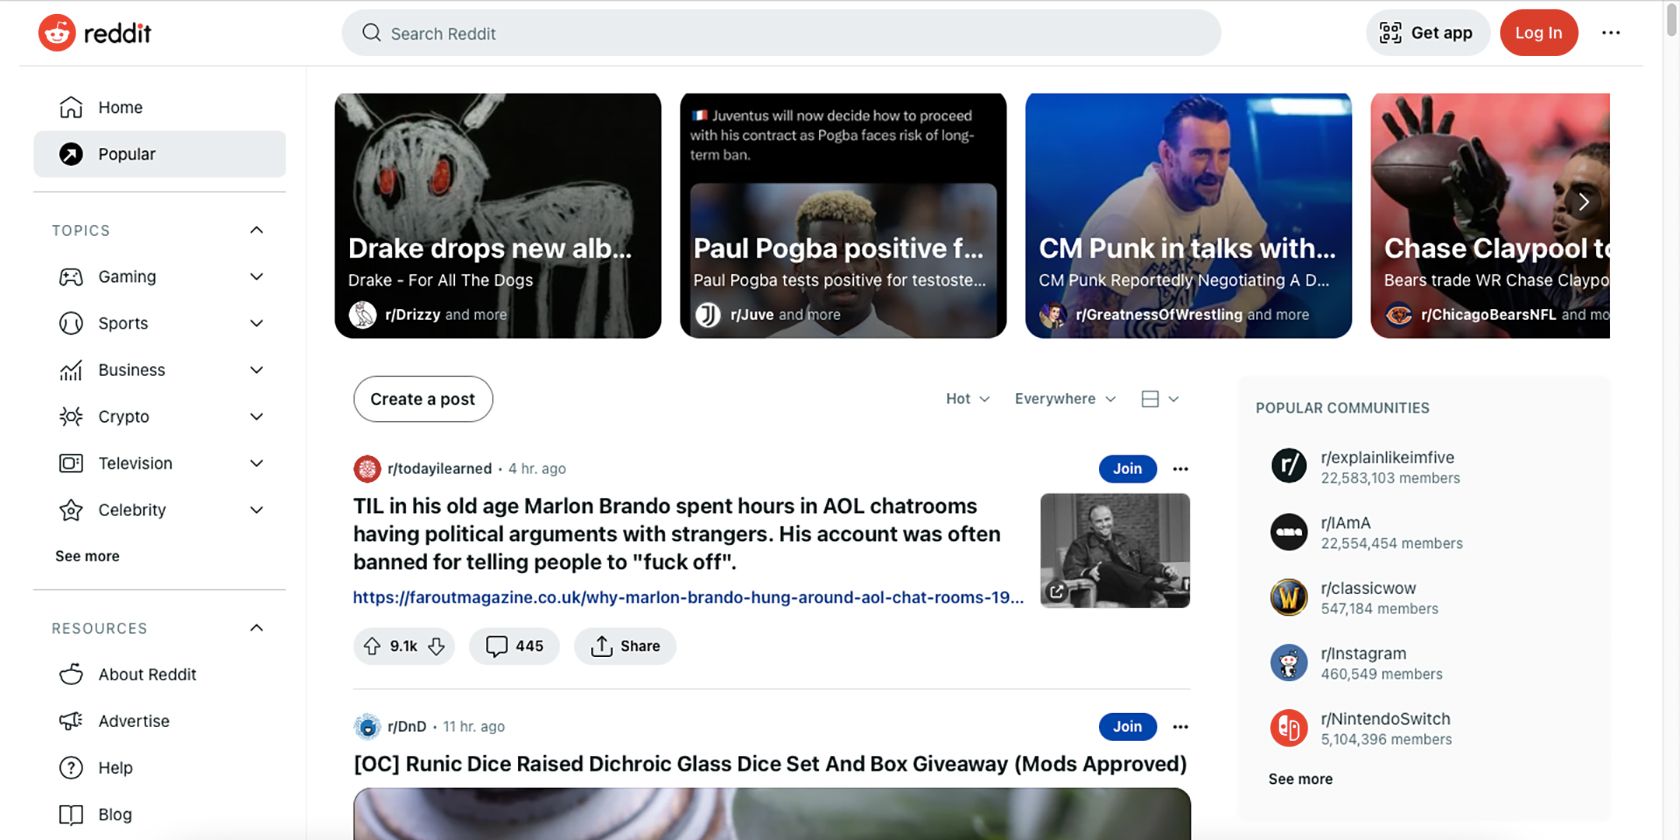The image size is (1680, 840).
Task: Go to Home in the sidebar
Action: (x=120, y=107)
